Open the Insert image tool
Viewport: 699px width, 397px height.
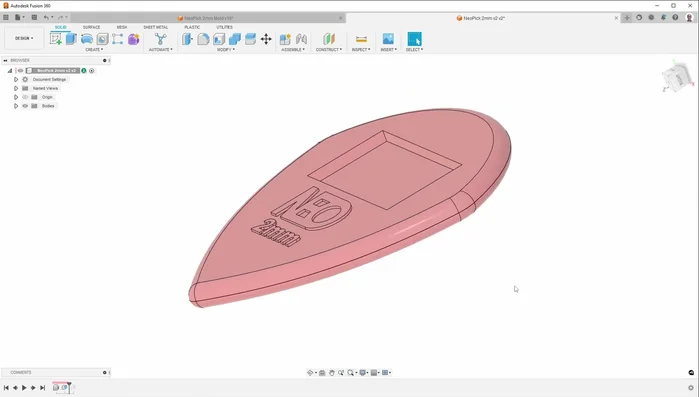click(388, 39)
